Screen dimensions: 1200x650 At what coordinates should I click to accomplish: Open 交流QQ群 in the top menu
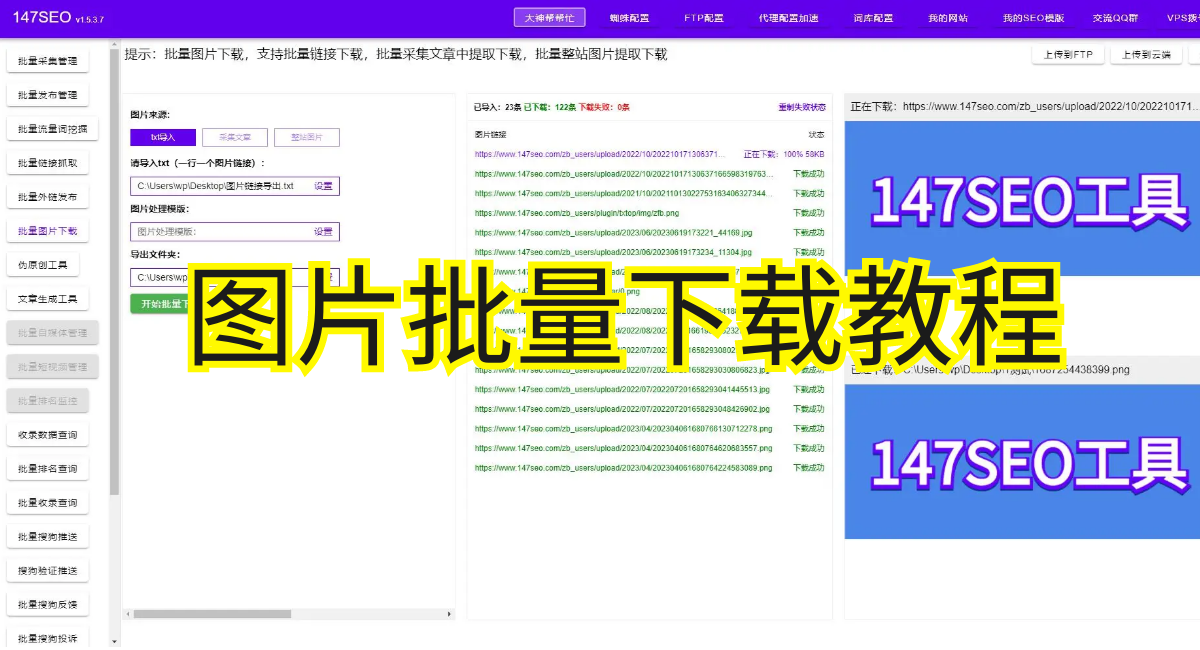pos(1117,18)
